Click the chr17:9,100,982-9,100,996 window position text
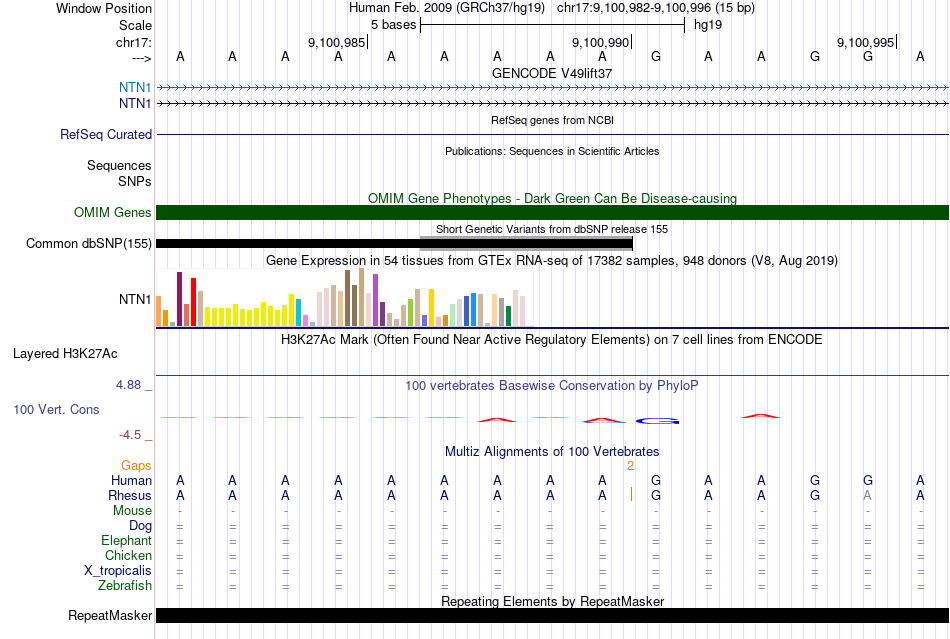This screenshot has width=950, height=639. [656, 8]
